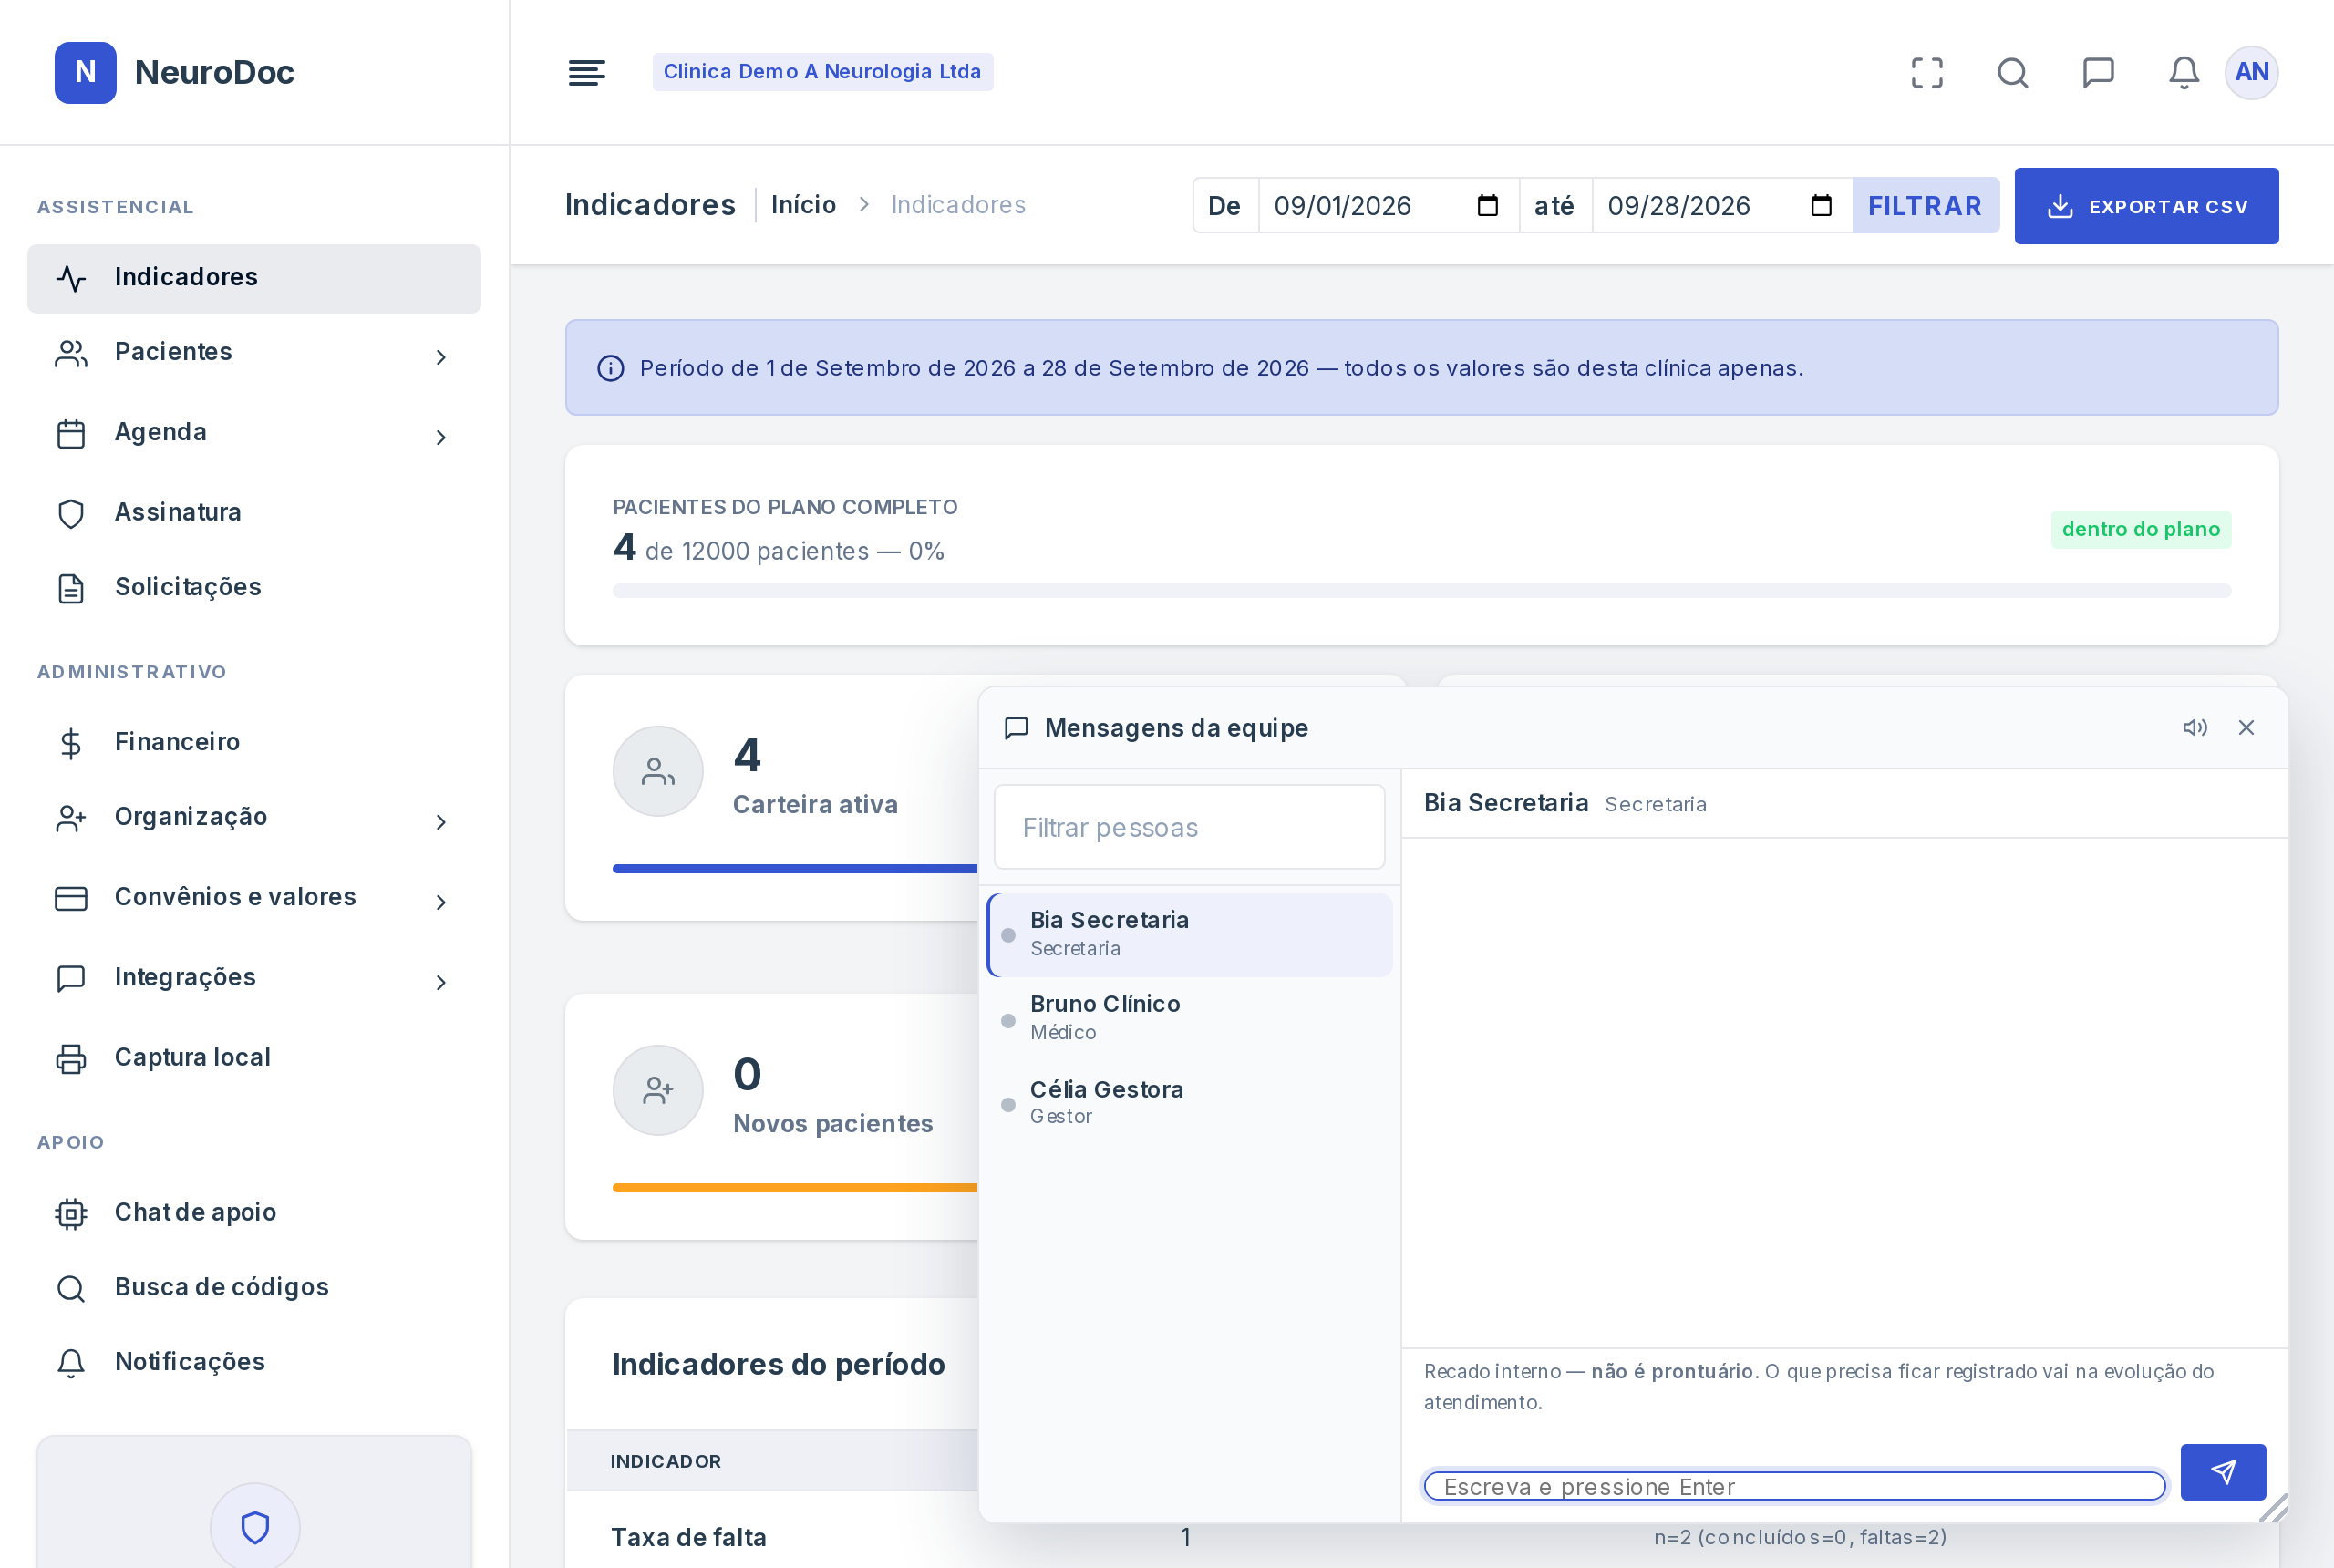Click the Novos pacientes add-person icon
The width and height of the screenshot is (2334, 1568).
click(x=658, y=1090)
